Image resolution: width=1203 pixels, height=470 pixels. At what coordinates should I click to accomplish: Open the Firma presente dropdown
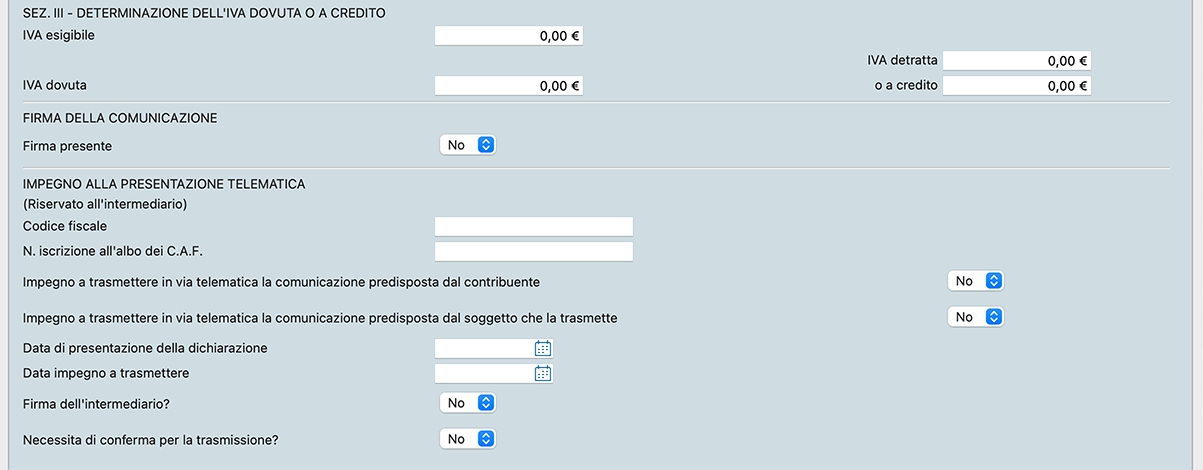coord(468,145)
